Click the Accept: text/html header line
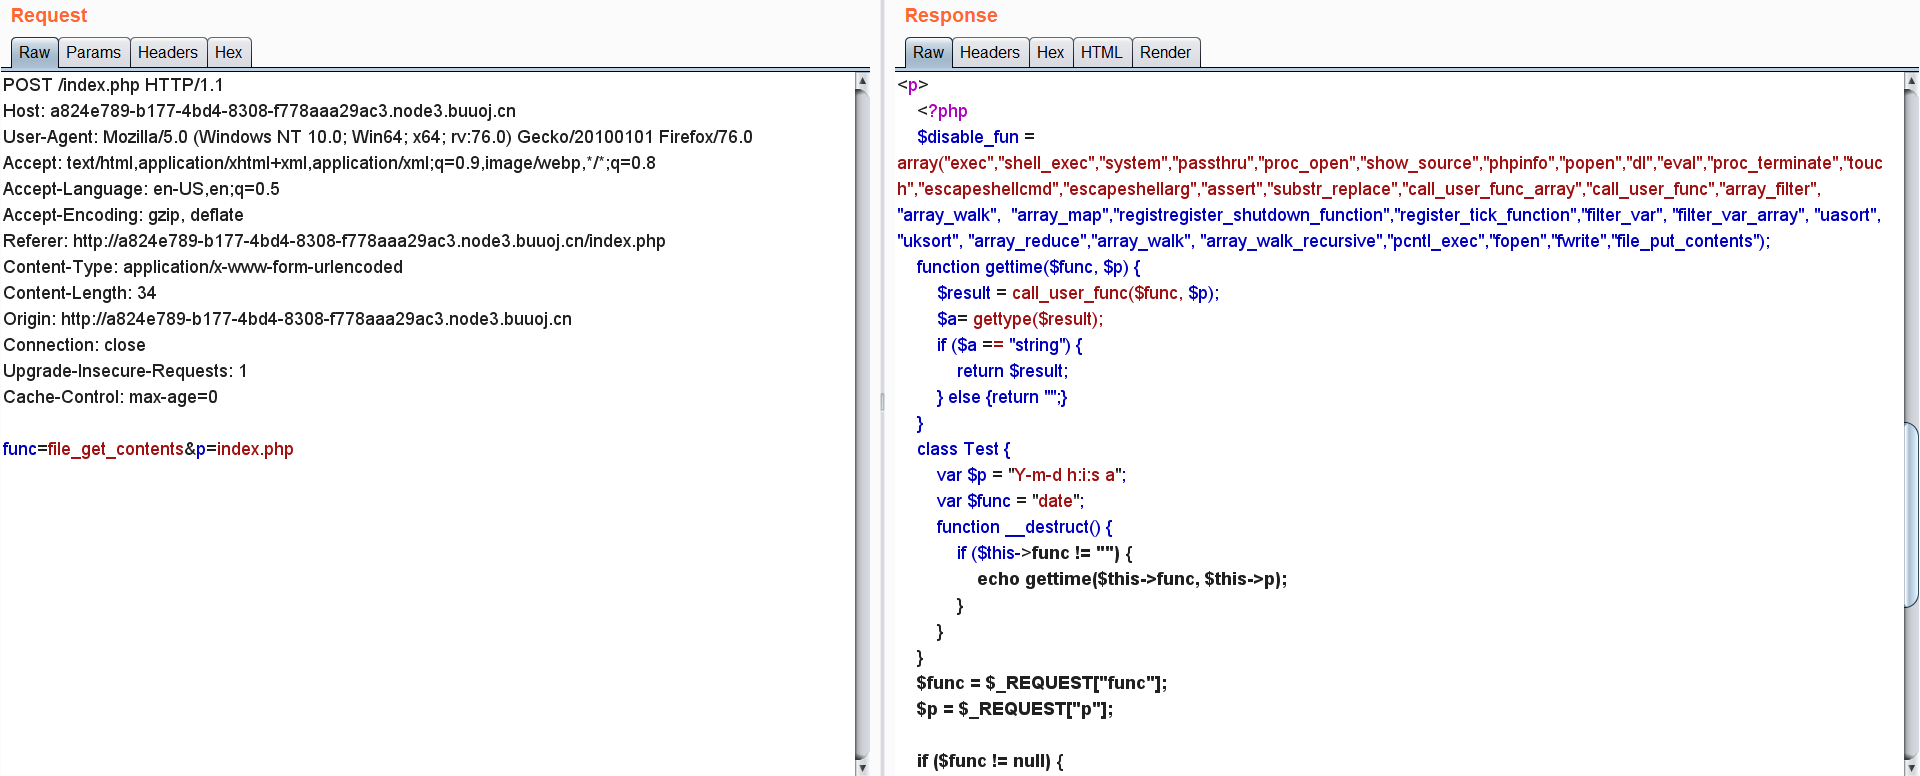Image resolution: width=1920 pixels, height=776 pixels. (x=329, y=163)
